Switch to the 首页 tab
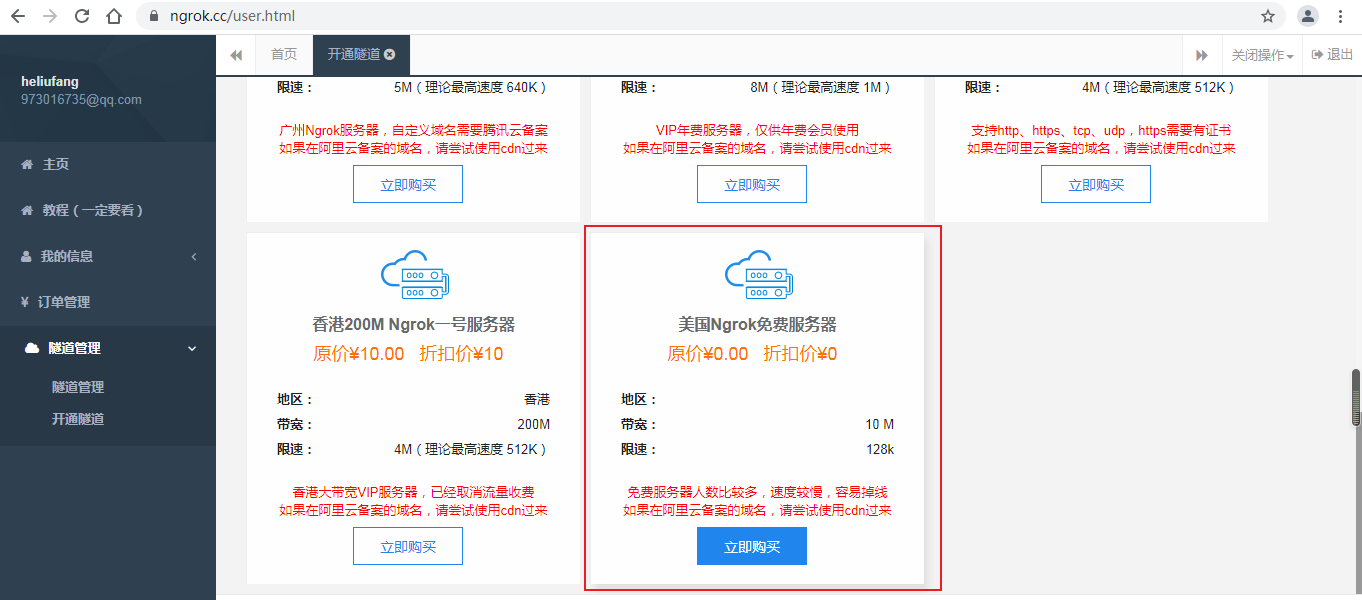 pyautogui.click(x=284, y=55)
